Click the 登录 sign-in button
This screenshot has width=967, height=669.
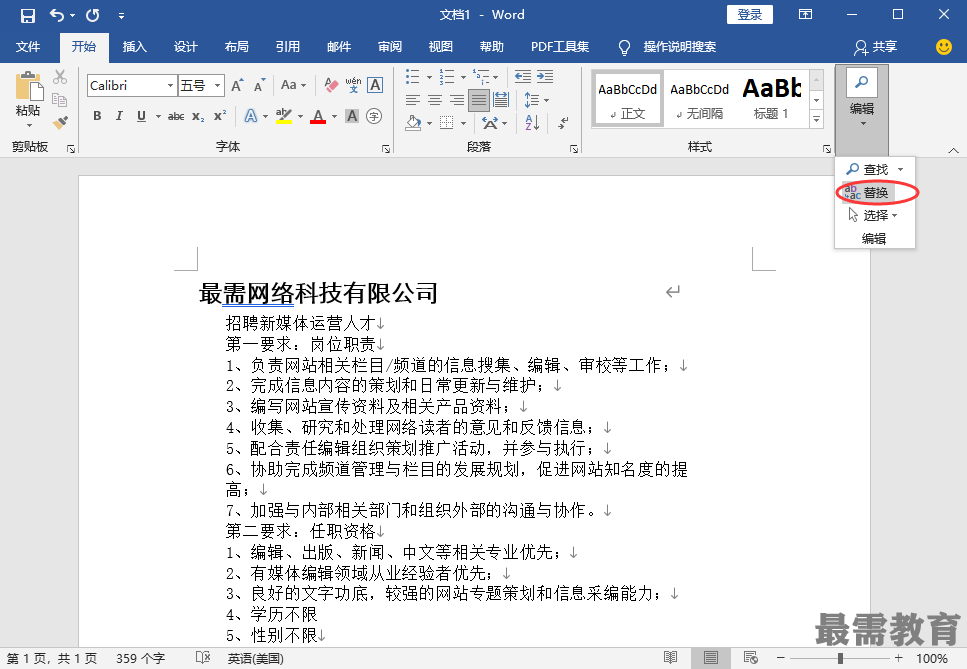point(750,15)
